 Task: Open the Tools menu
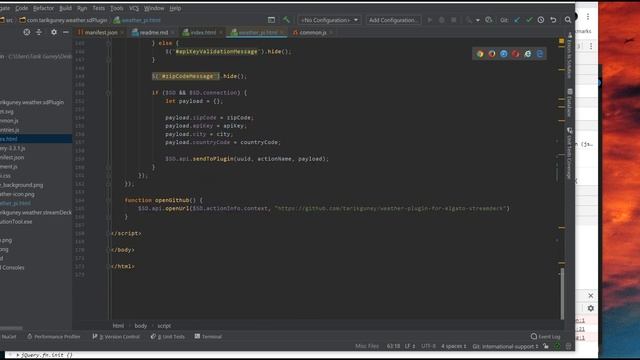[x=117, y=8]
